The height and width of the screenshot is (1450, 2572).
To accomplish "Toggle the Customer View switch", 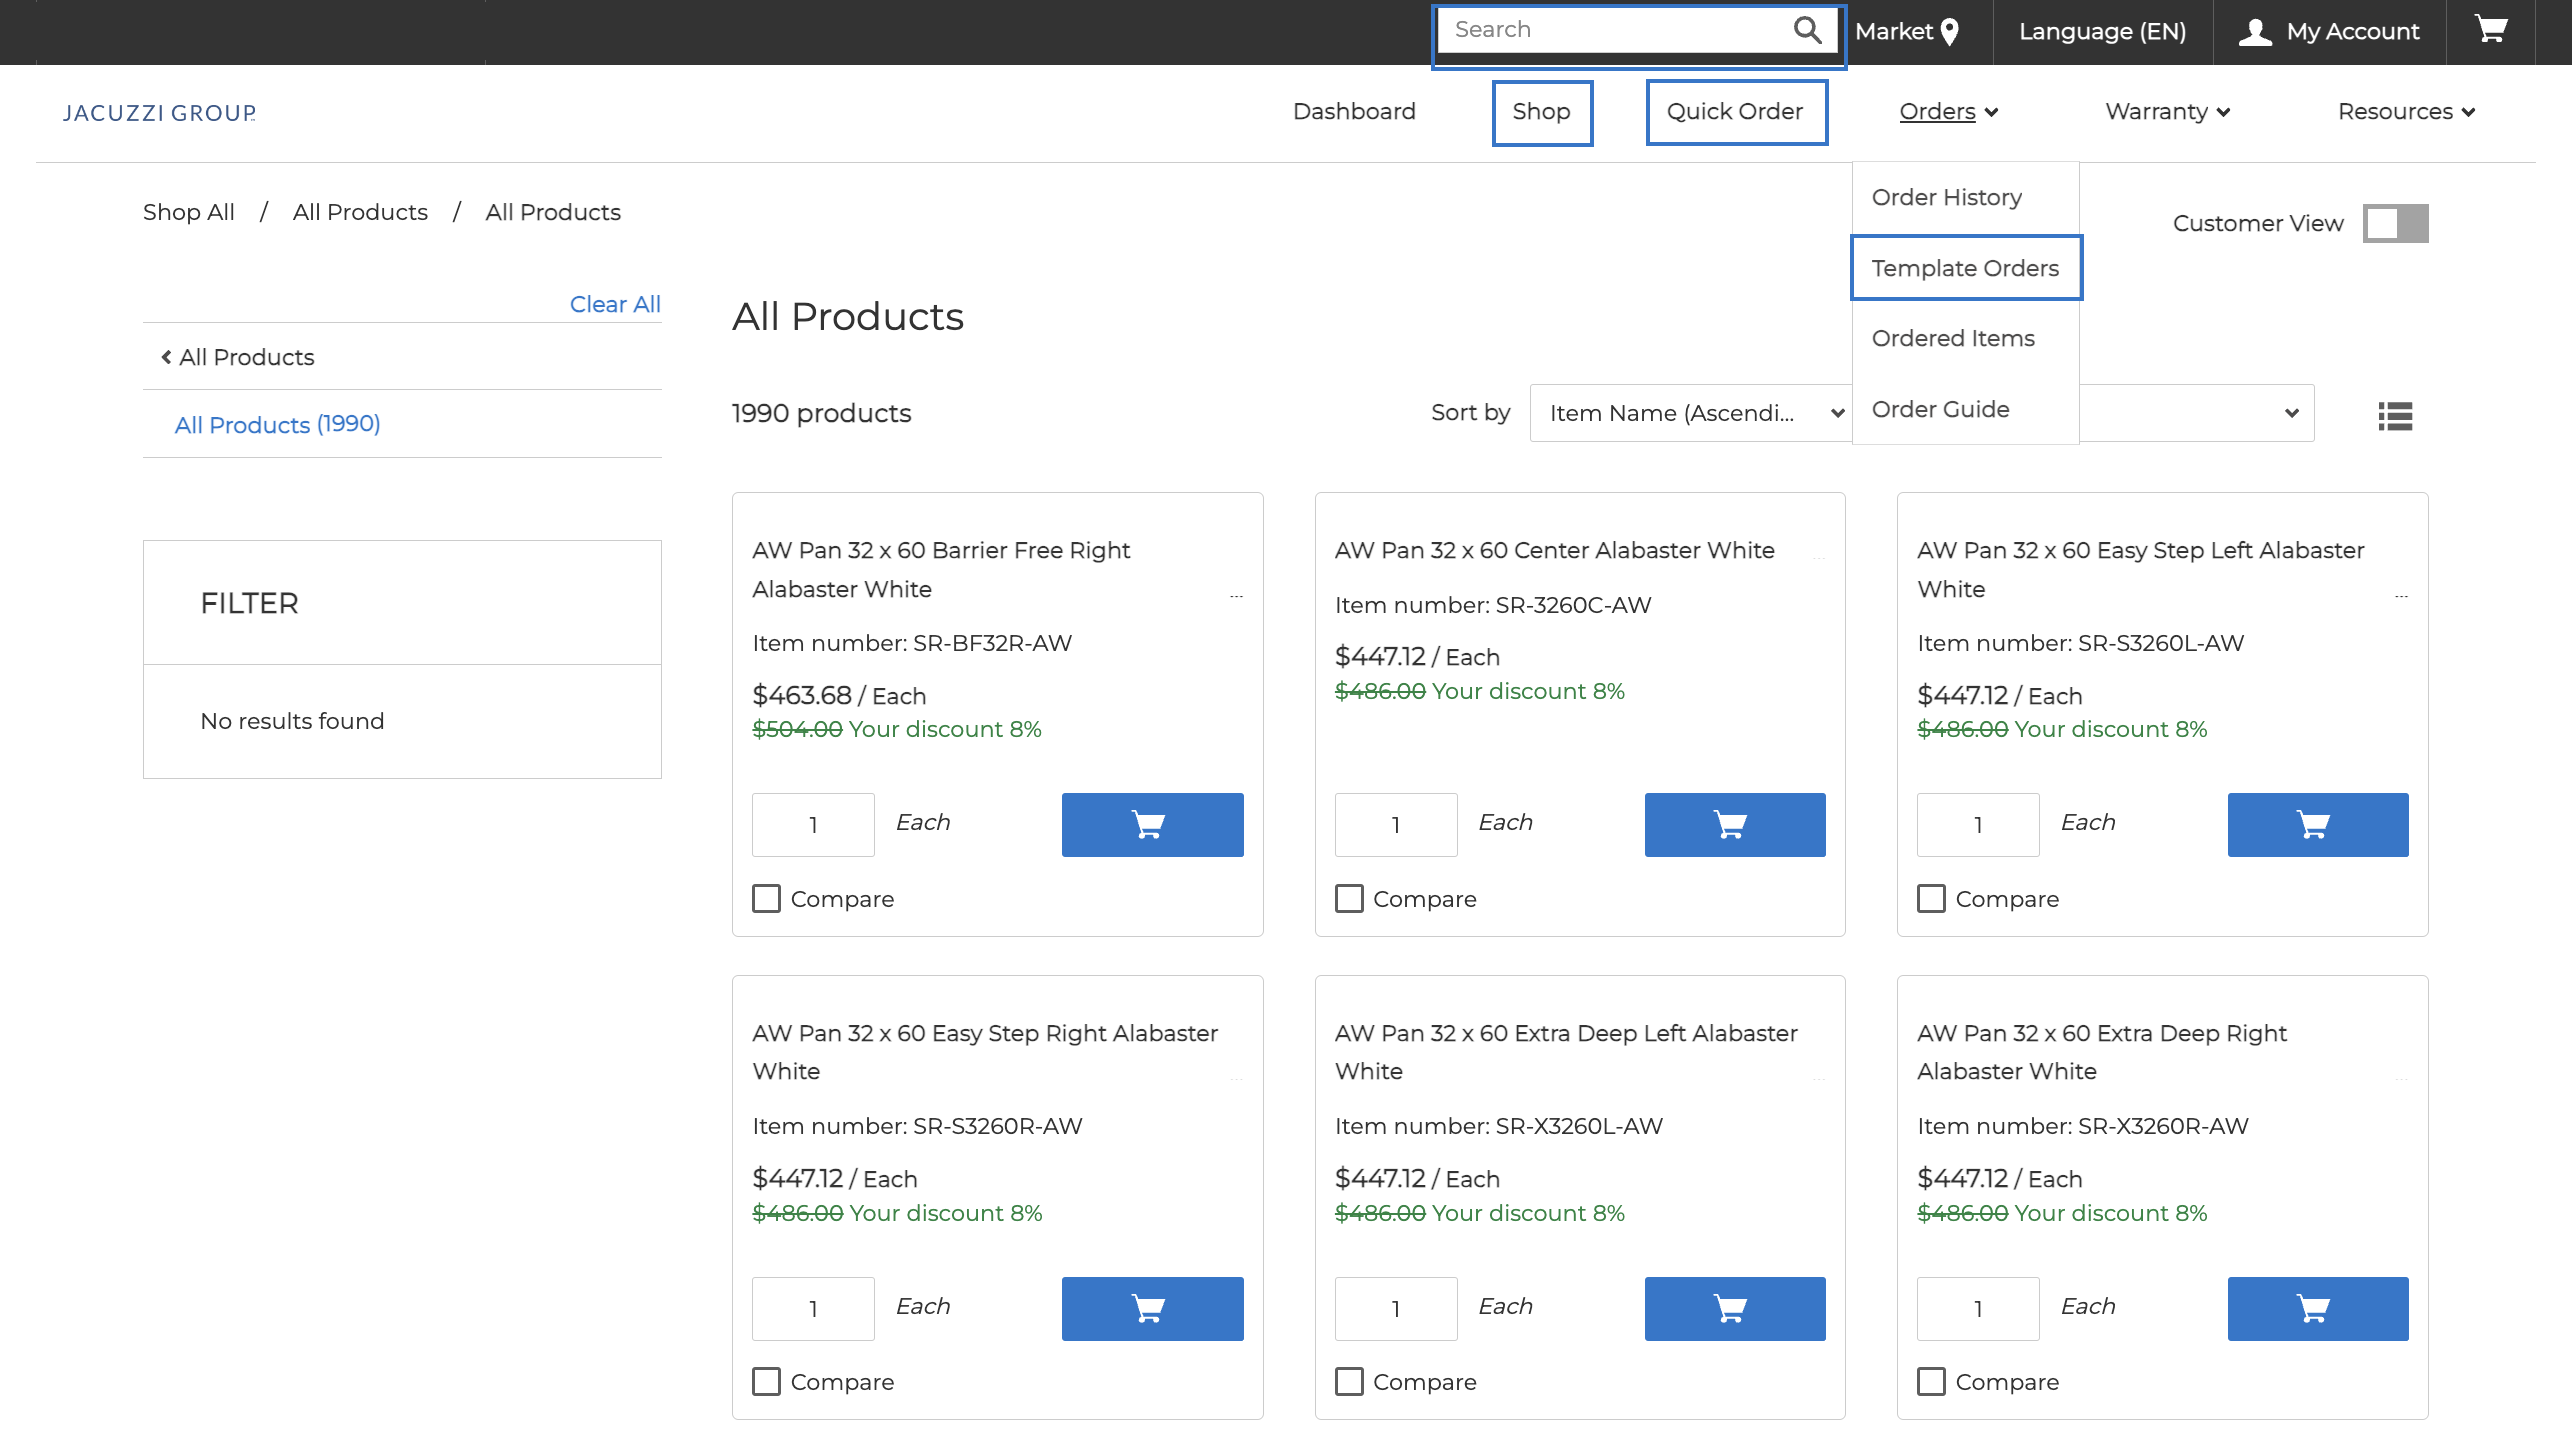I will click(x=2395, y=223).
